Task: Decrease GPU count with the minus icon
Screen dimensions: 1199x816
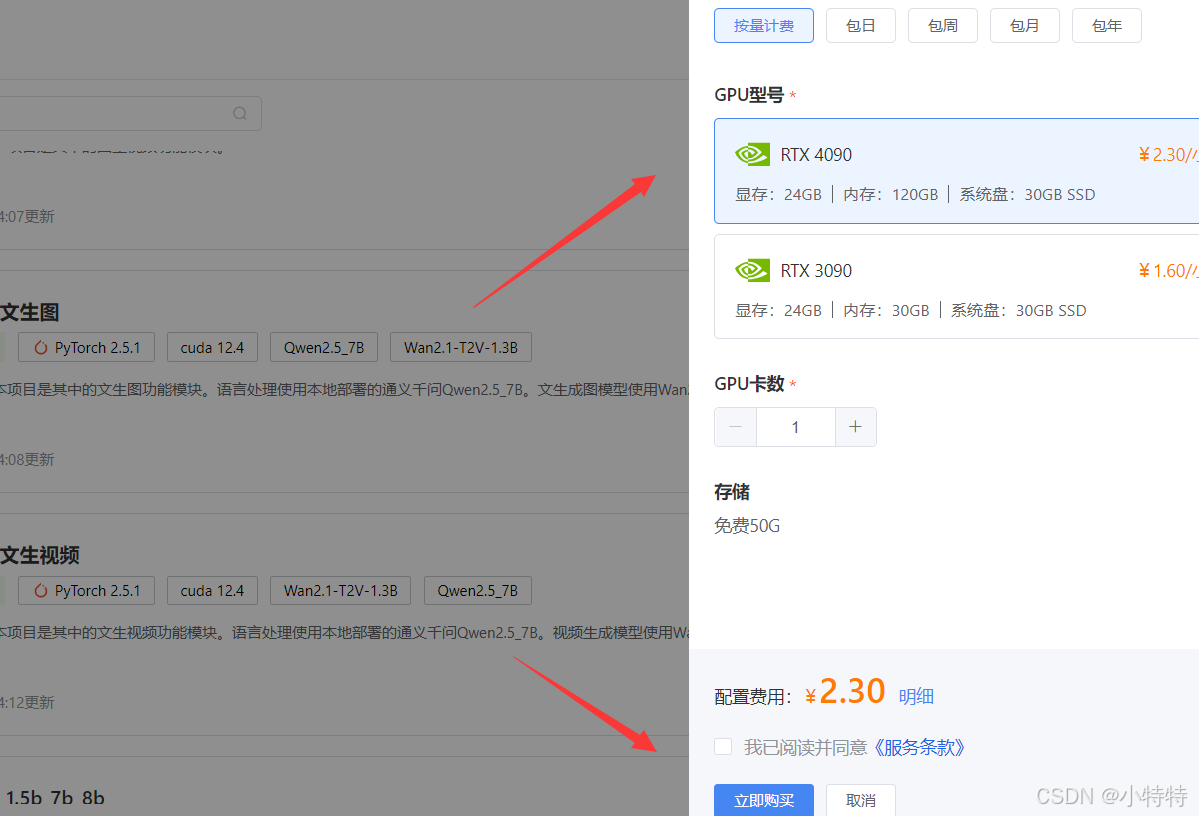Action: [735, 427]
